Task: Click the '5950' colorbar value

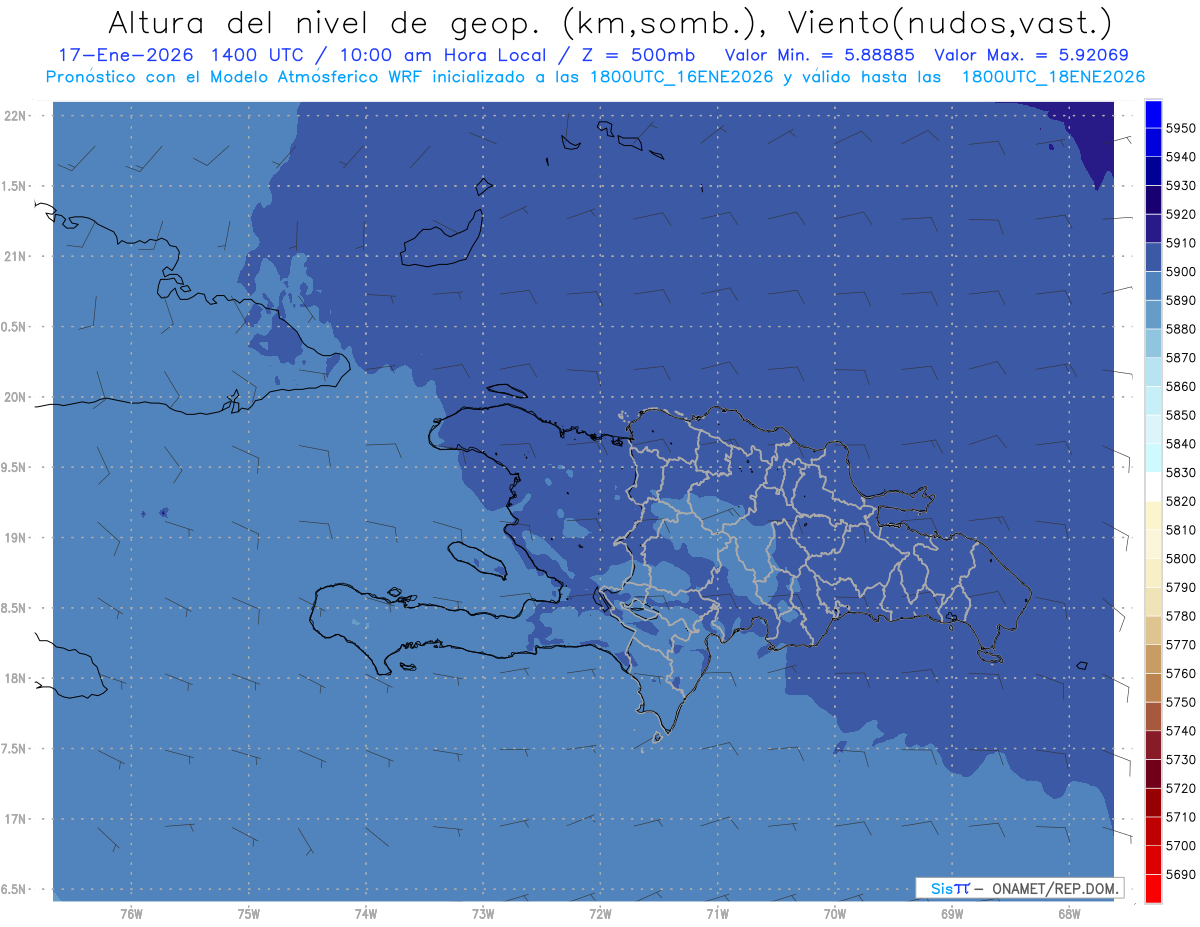Action: point(1181,128)
